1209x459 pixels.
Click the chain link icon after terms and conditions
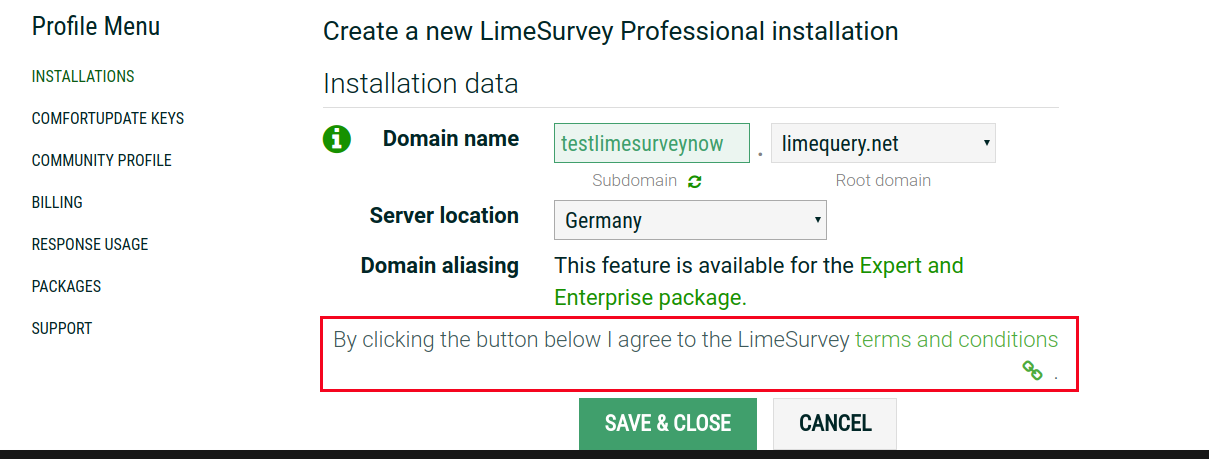pyautogui.click(x=1032, y=371)
